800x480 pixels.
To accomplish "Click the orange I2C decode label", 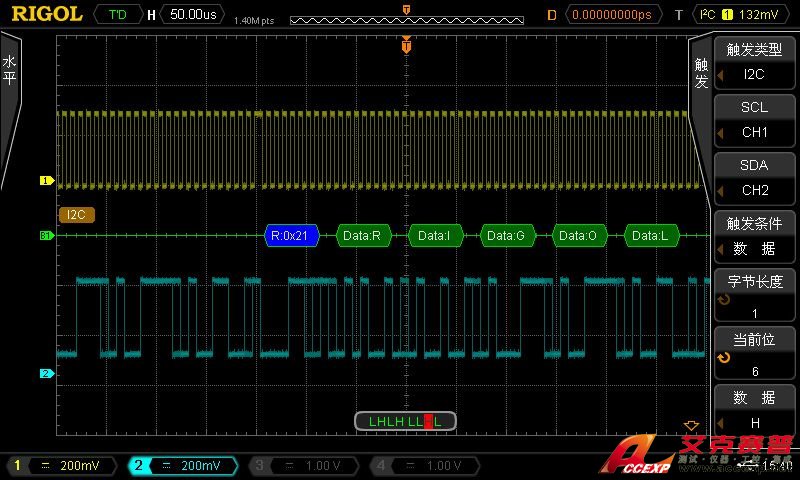I will pyautogui.click(x=77, y=214).
